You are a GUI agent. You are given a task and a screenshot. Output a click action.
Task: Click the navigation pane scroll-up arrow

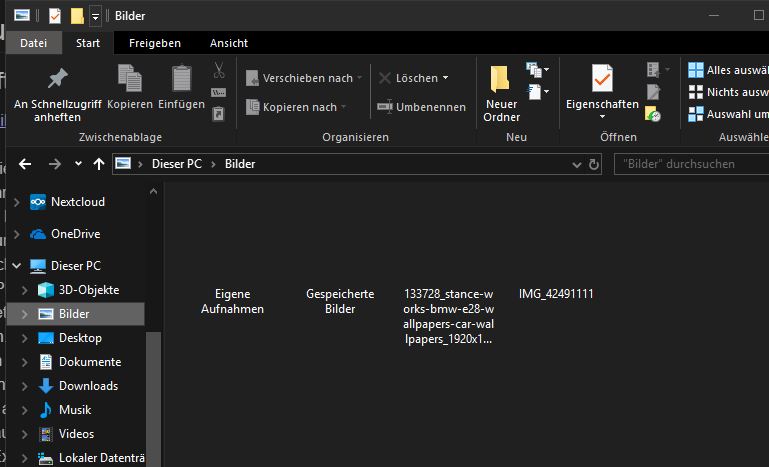[154, 191]
